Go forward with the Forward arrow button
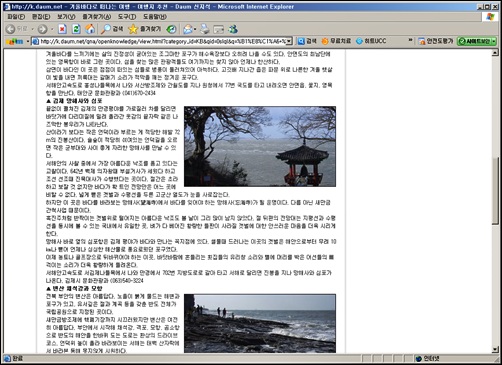The width and height of the screenshot is (502, 365). point(42,29)
